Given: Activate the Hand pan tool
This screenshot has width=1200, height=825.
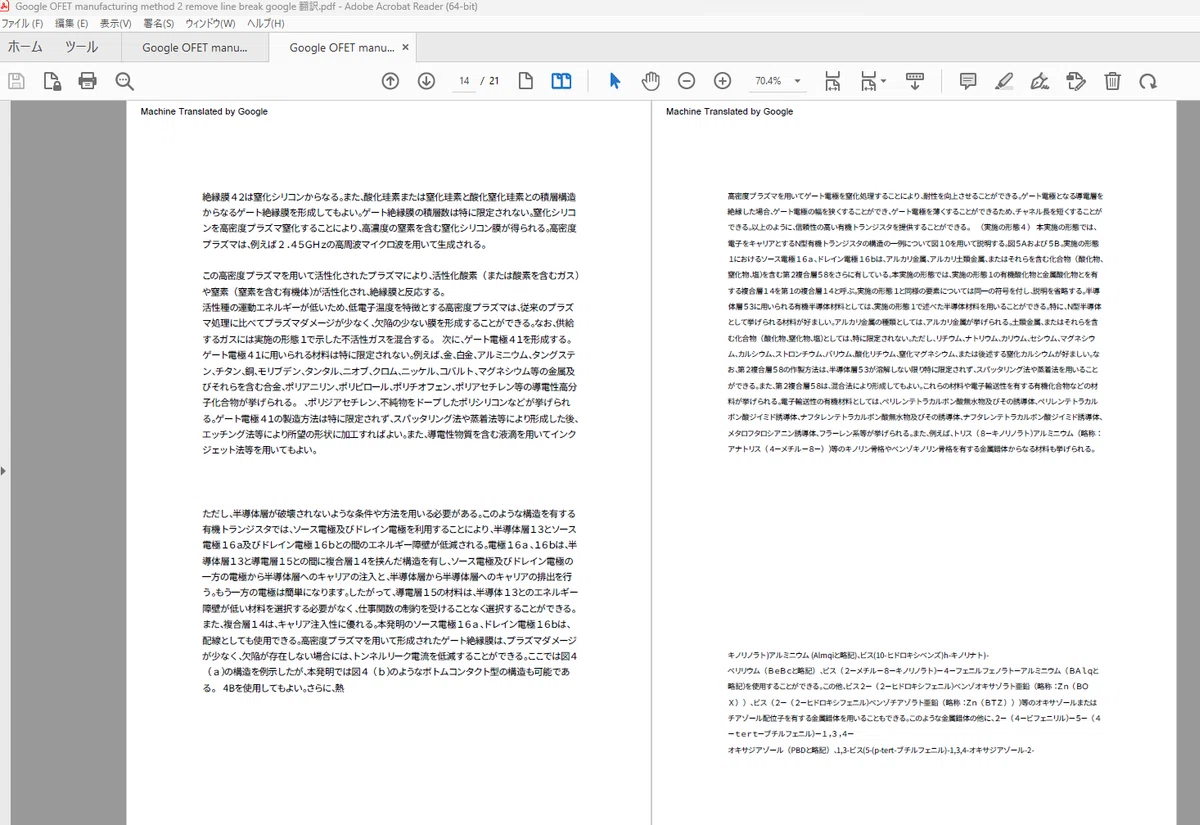Looking at the screenshot, I should [651, 81].
